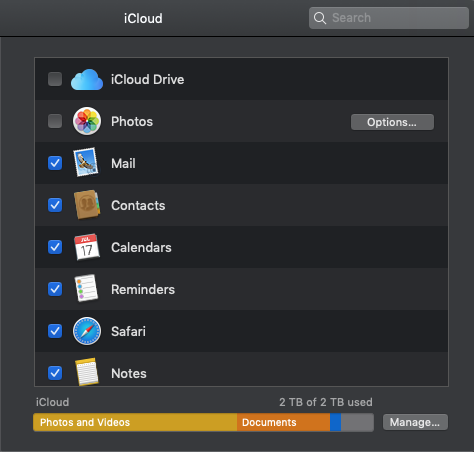The width and height of the screenshot is (474, 452).
Task: Select the Calendars label
Action: point(141,248)
